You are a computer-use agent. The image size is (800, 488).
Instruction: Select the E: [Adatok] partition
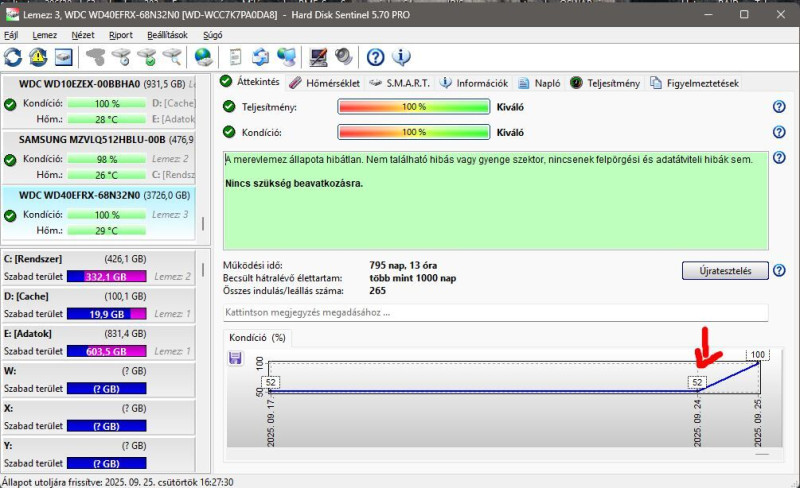click(99, 343)
